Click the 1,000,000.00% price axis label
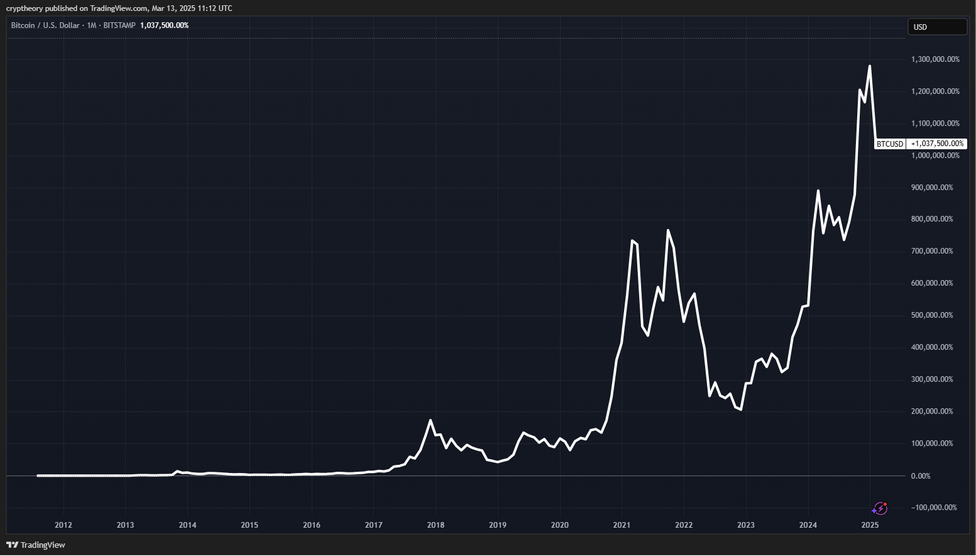Image resolution: width=976 pixels, height=556 pixels. coord(936,156)
